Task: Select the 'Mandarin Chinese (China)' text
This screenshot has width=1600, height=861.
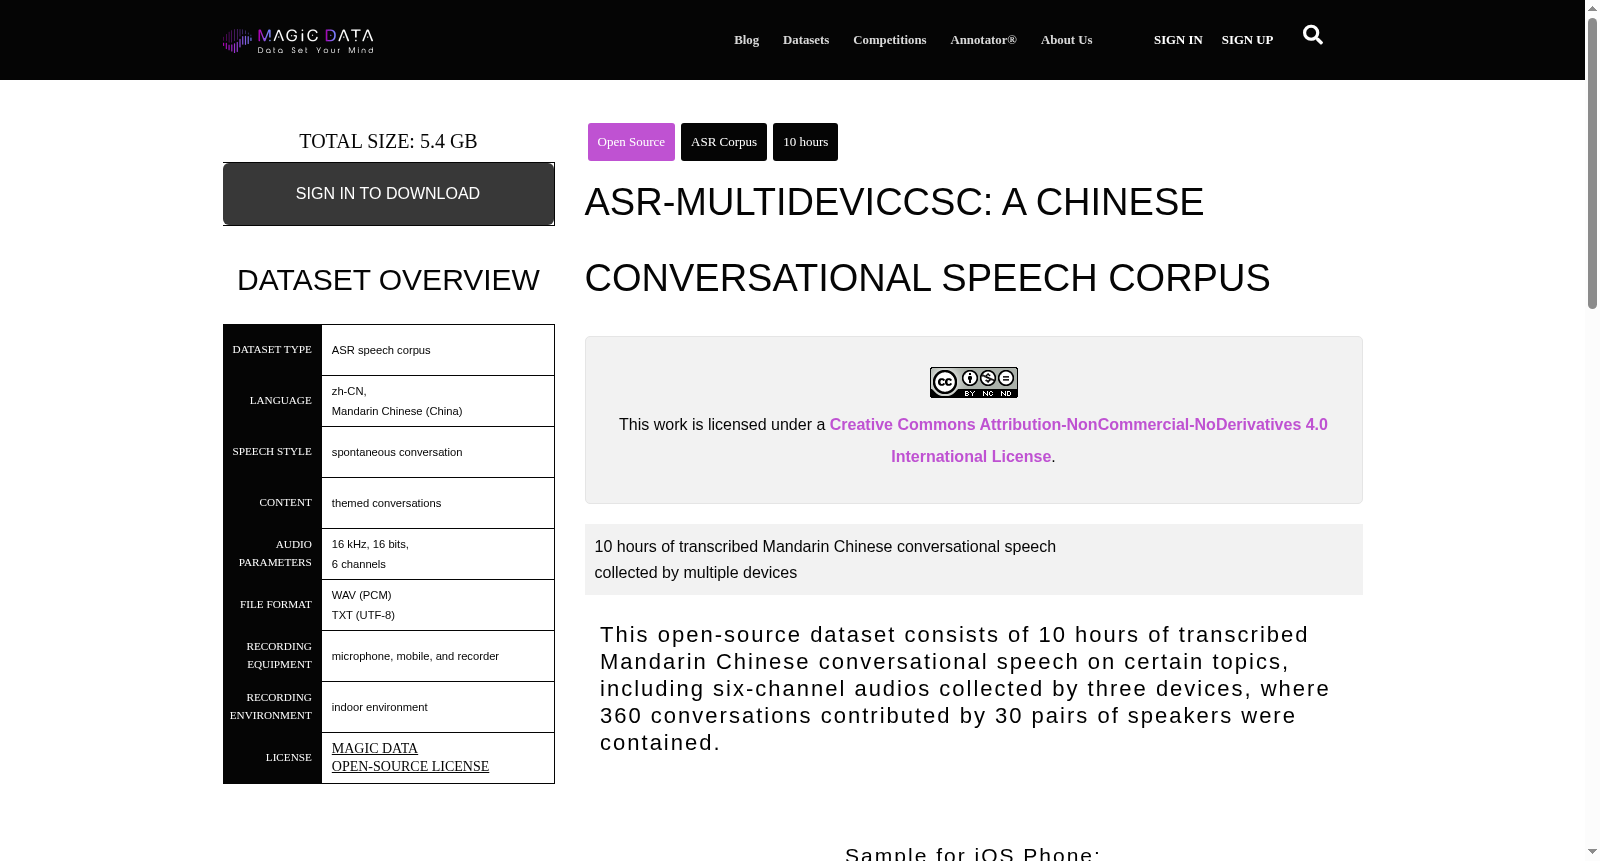Action: [397, 411]
